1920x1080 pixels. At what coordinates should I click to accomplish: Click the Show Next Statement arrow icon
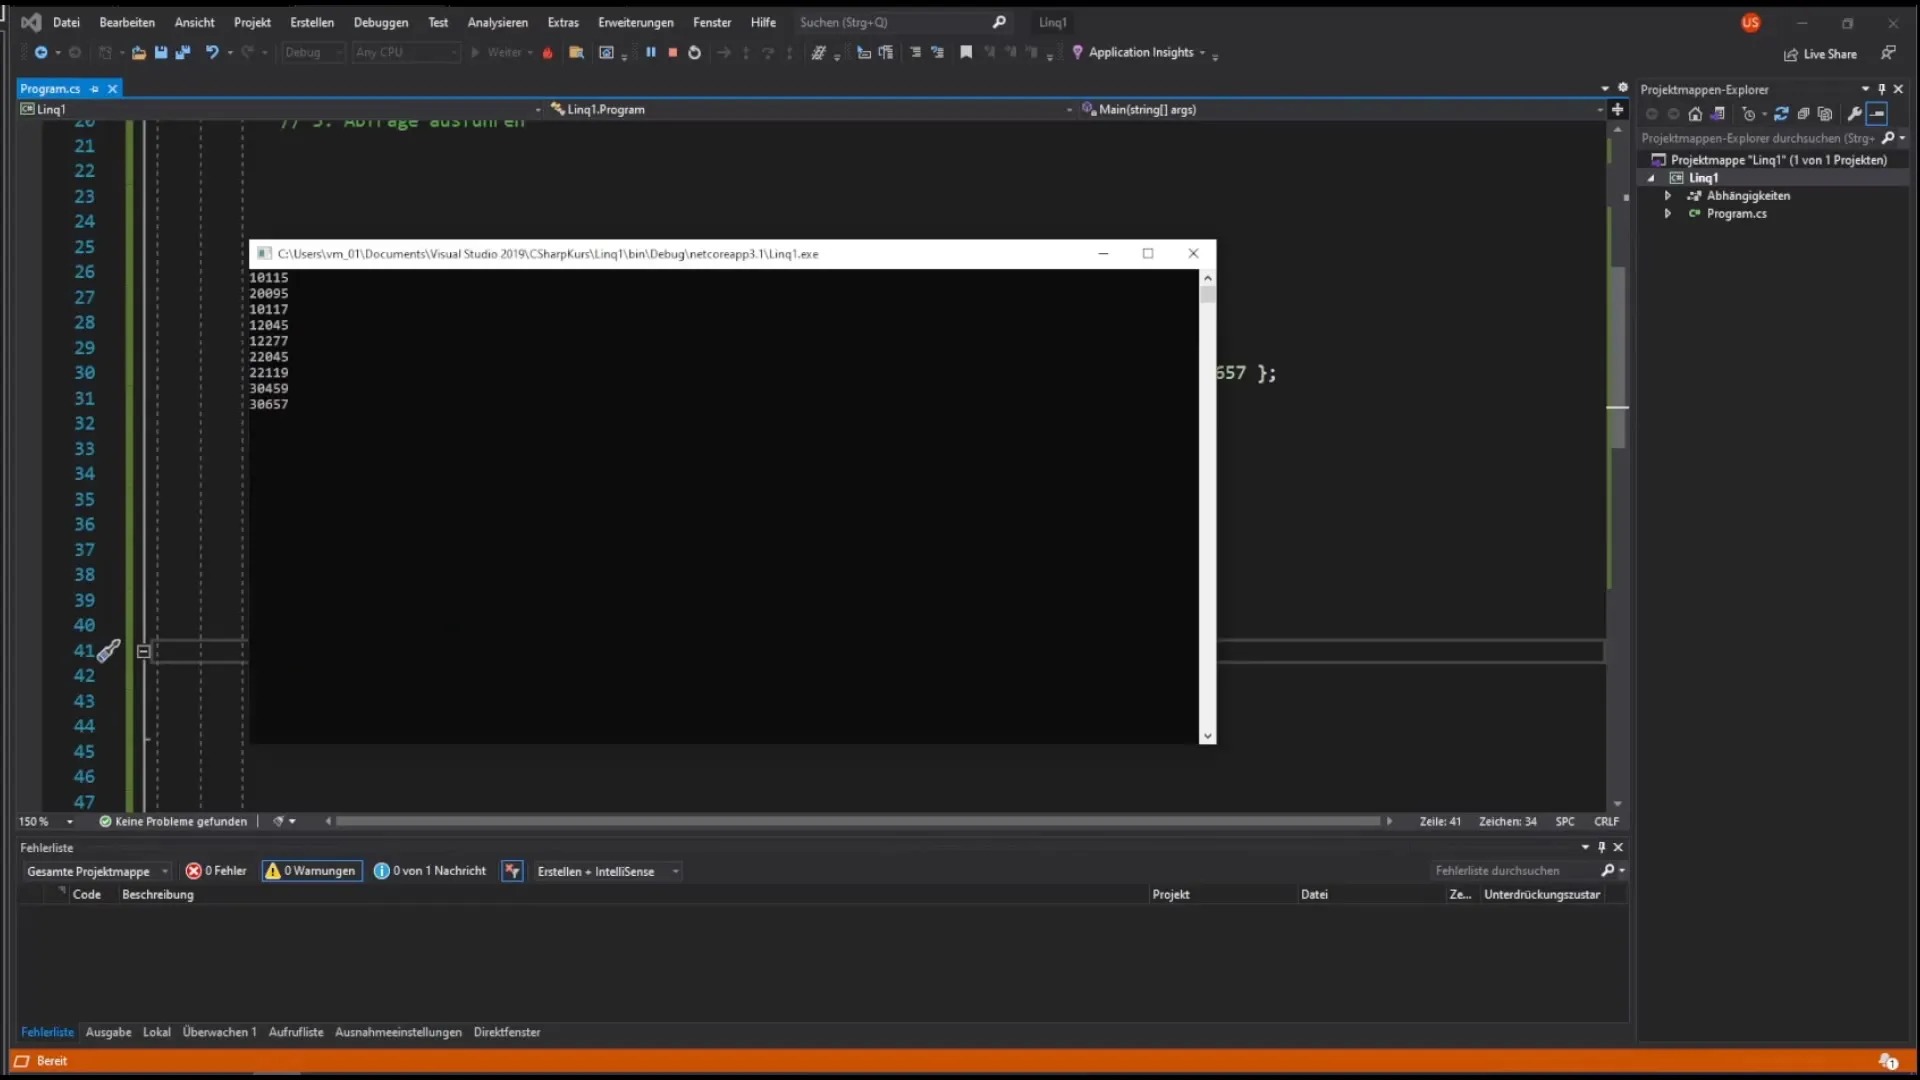[x=724, y=53]
